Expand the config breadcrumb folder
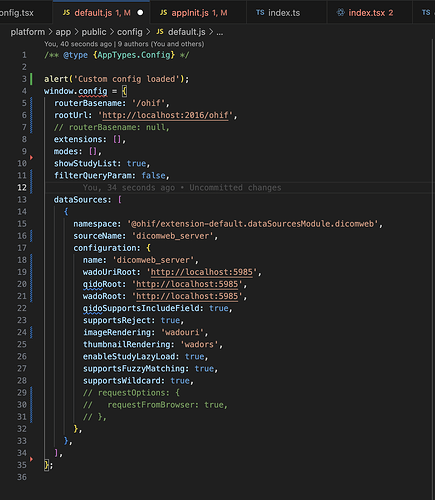This screenshot has width=435, height=500. pos(130,32)
